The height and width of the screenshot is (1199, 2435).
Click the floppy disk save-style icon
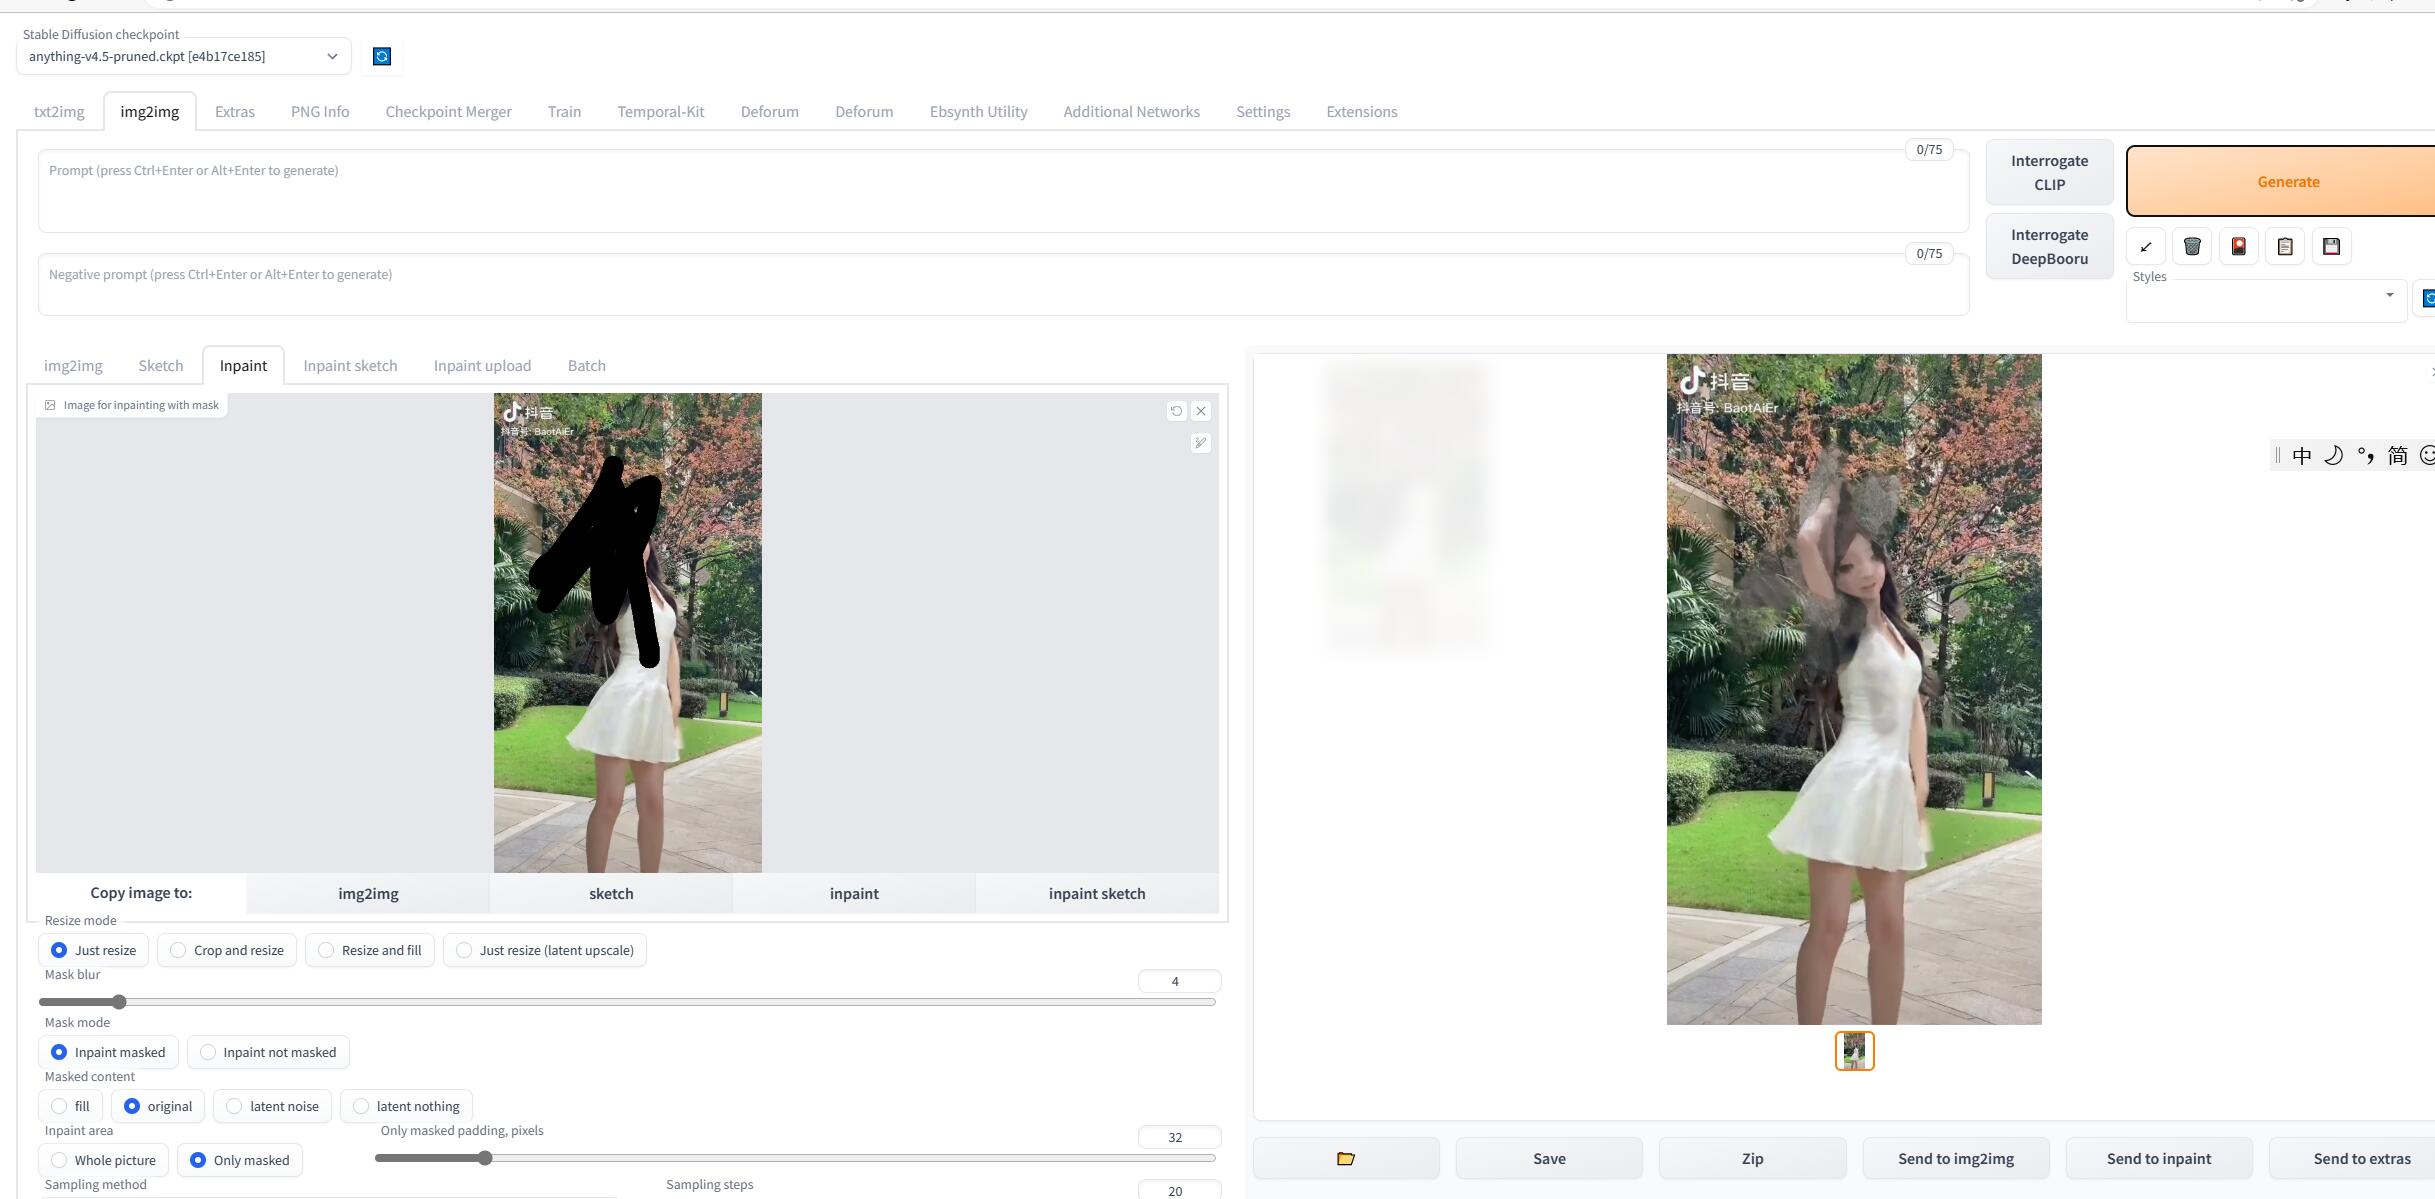(x=2331, y=247)
